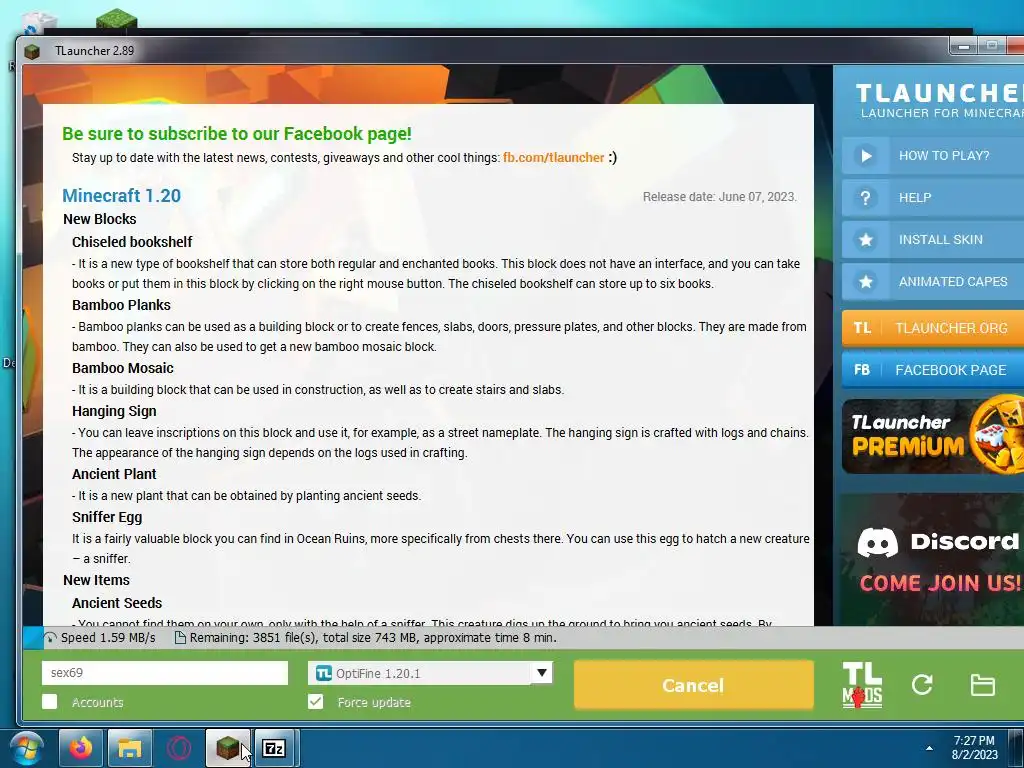The image size is (1024, 768).
Task: Click the 'New Blocks' heading
Action: pos(99,219)
